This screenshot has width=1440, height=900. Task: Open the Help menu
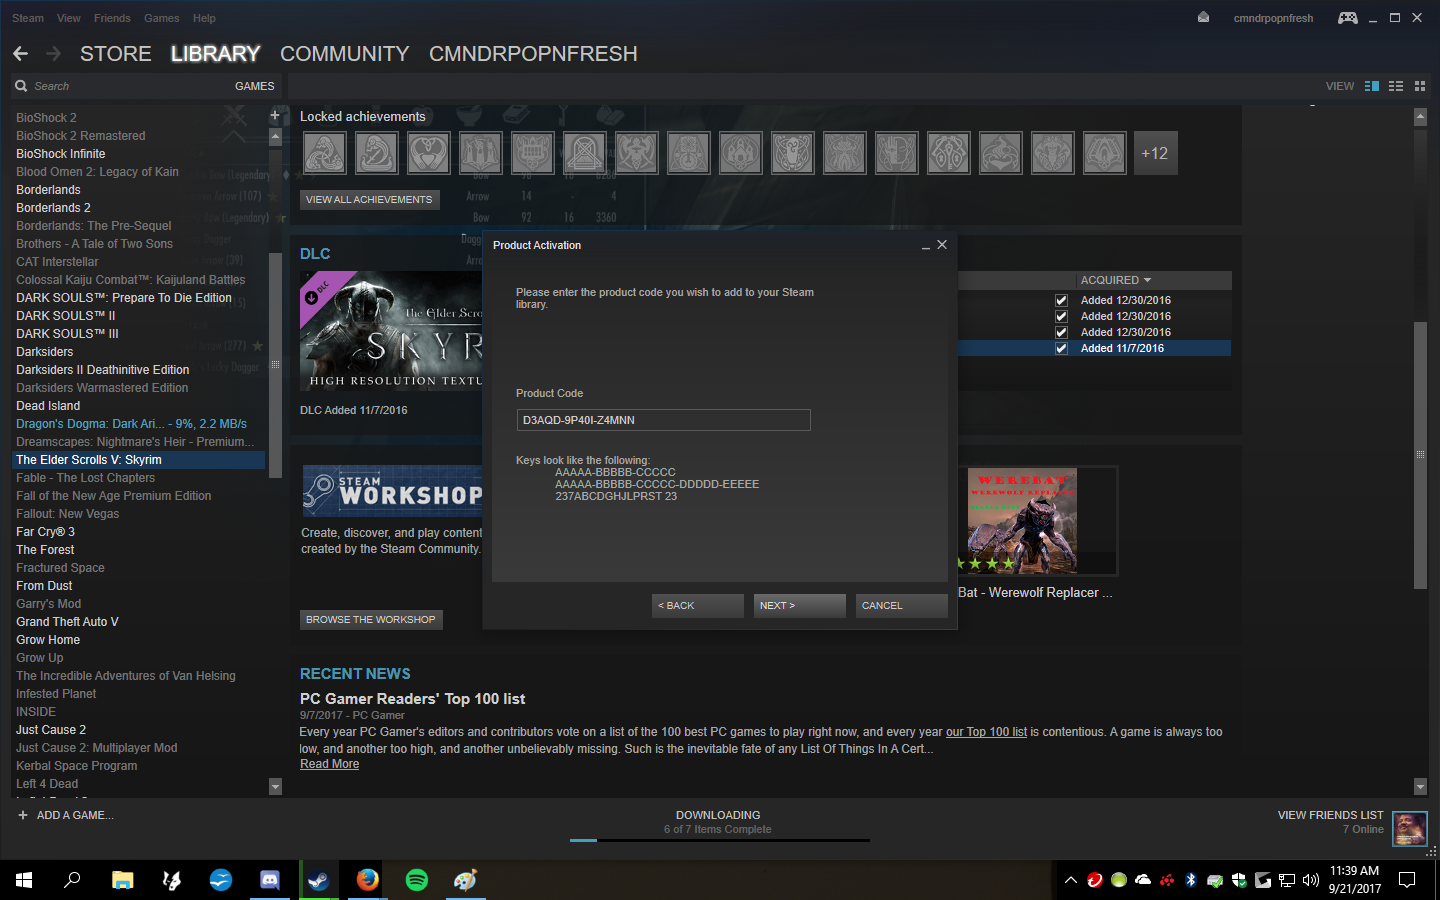pyautogui.click(x=204, y=18)
